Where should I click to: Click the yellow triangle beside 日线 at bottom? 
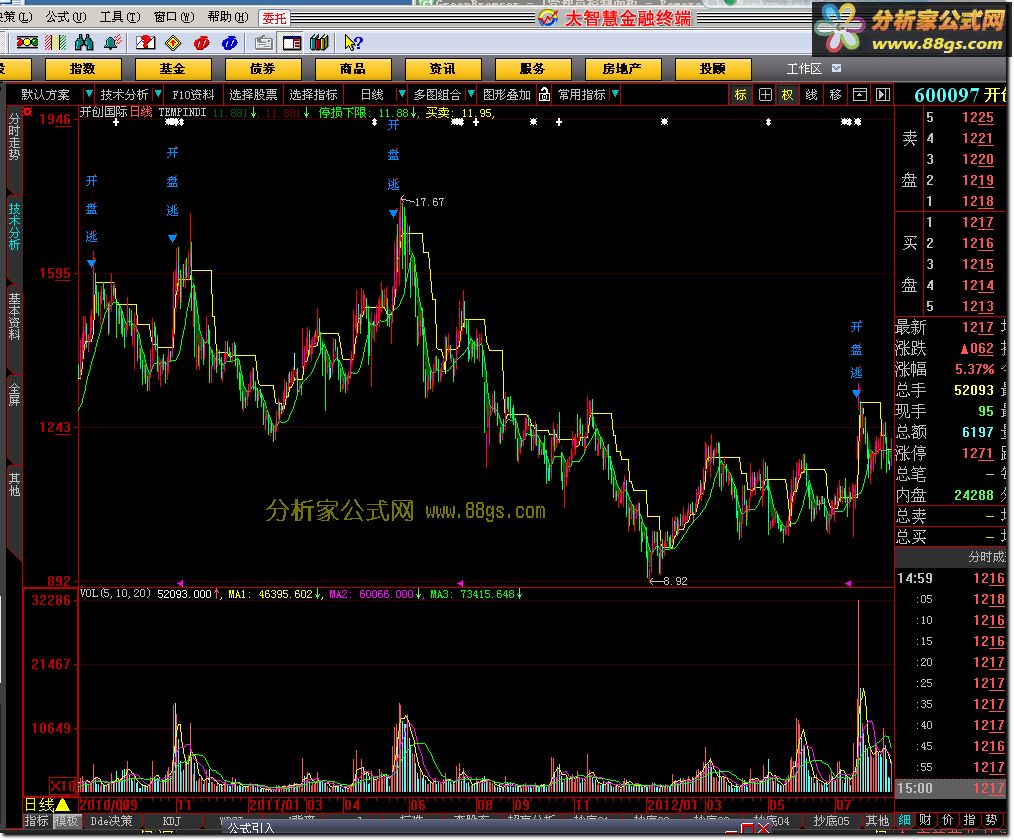pos(63,804)
